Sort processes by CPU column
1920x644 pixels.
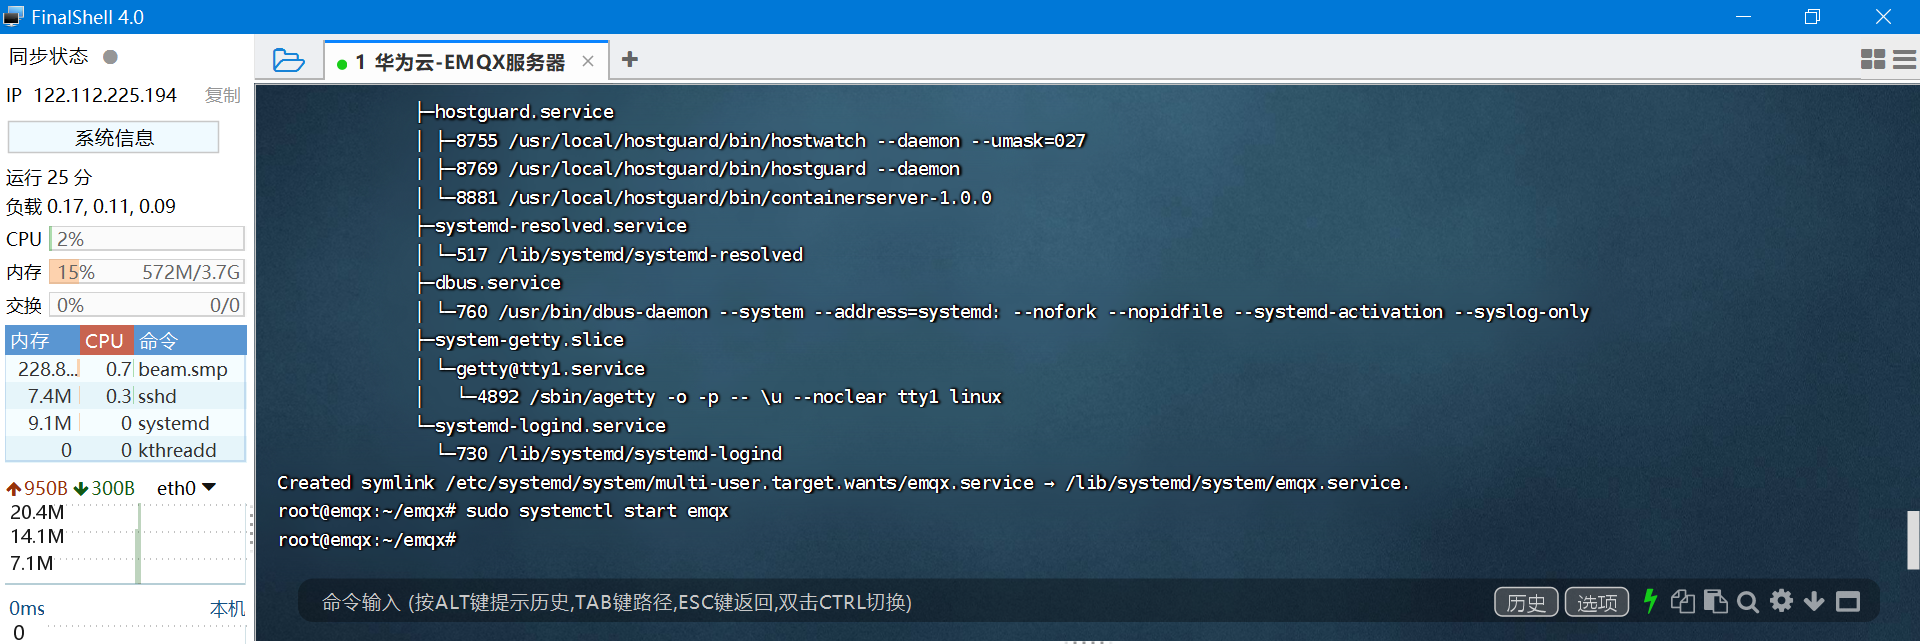click(105, 340)
